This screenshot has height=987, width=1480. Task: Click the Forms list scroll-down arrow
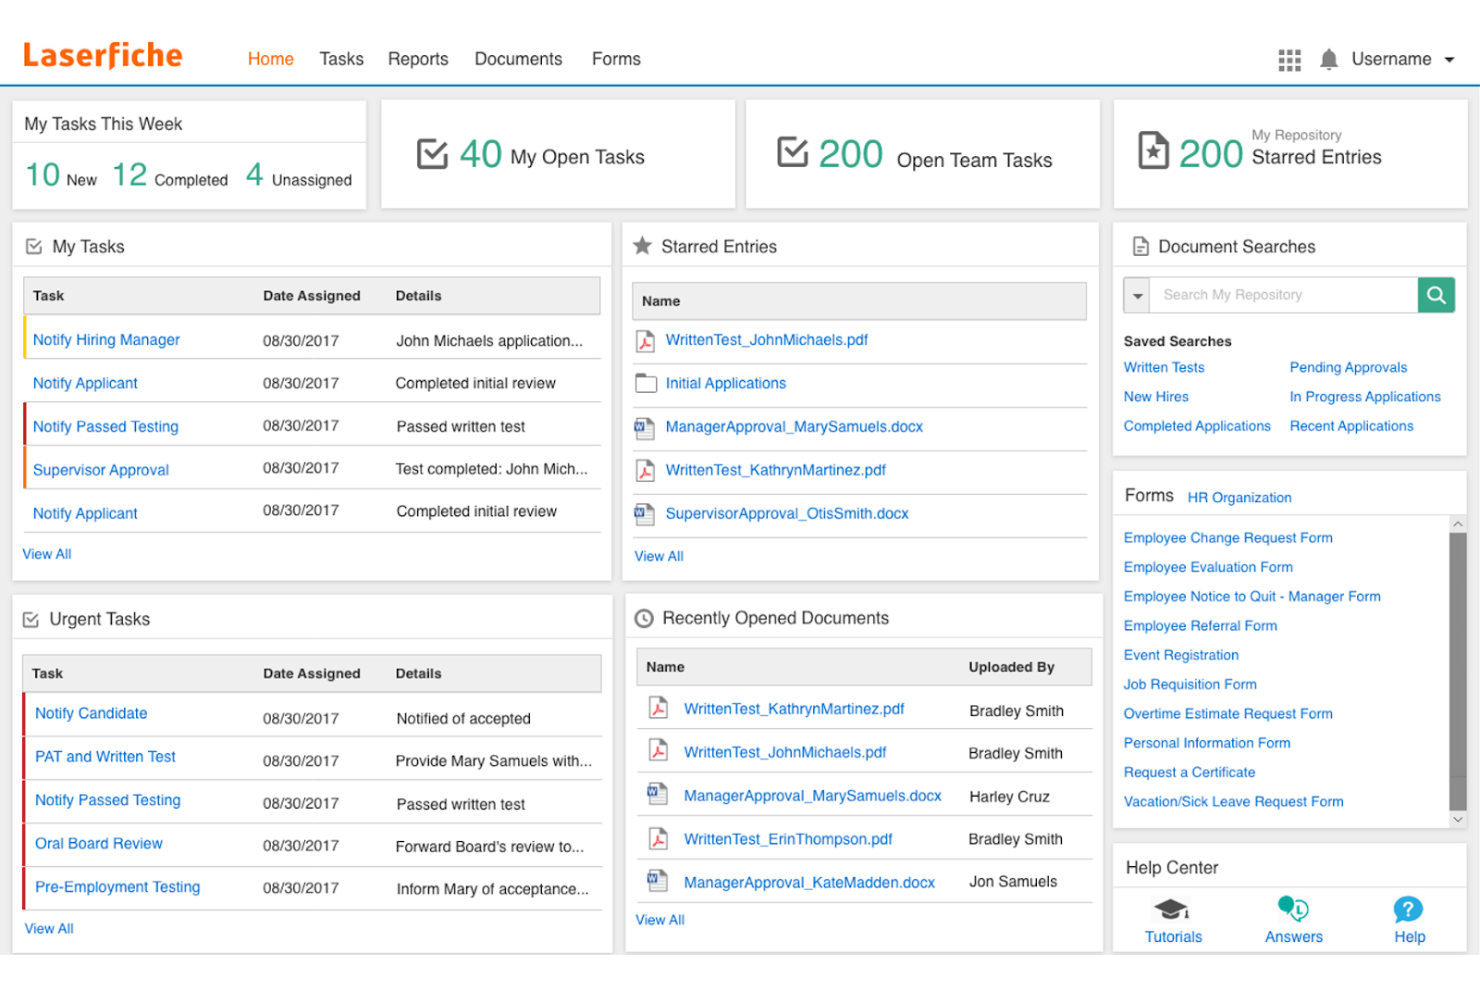(x=1458, y=819)
